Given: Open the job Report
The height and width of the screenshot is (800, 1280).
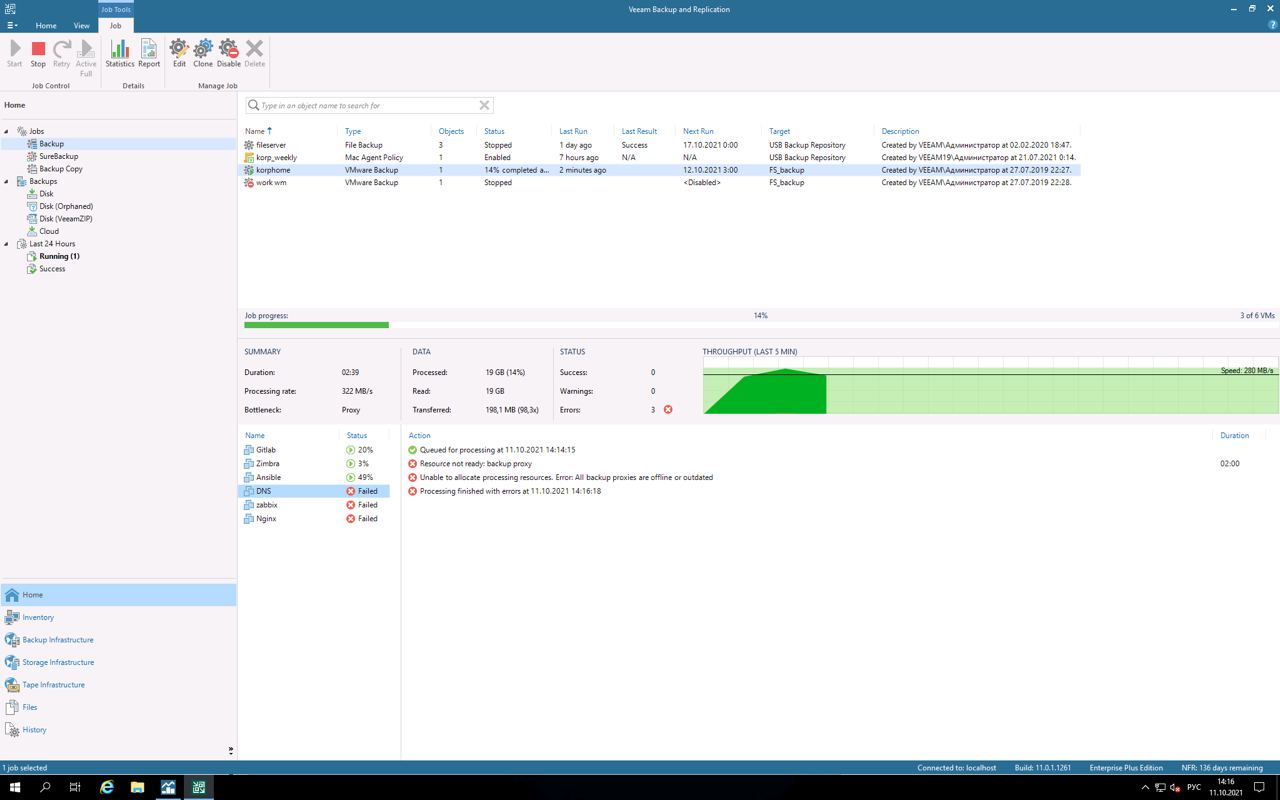Looking at the screenshot, I should 149,53.
